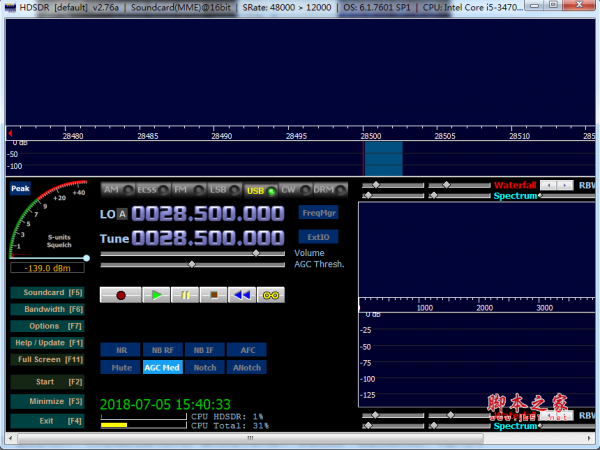The image size is (600, 450).
Task: Click the cyan Spectrum label at top
Action: coord(515,196)
